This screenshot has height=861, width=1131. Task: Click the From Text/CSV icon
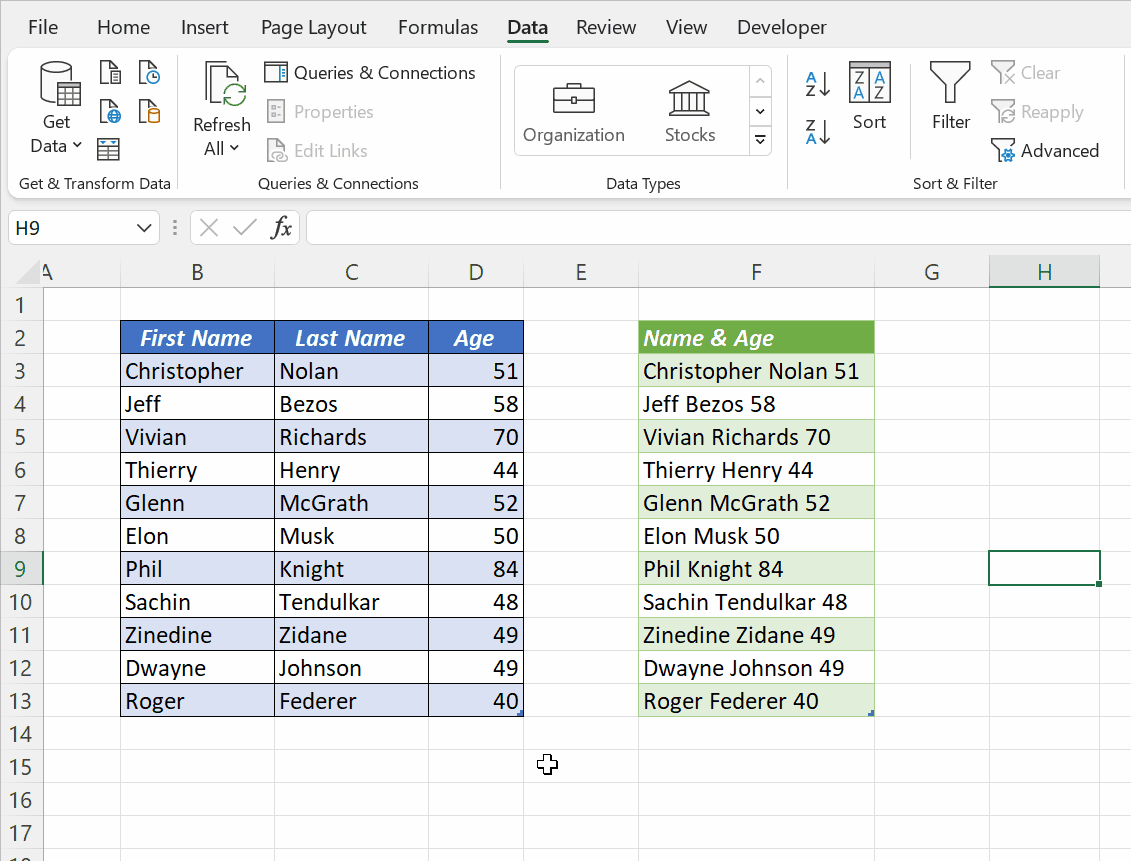(x=110, y=72)
